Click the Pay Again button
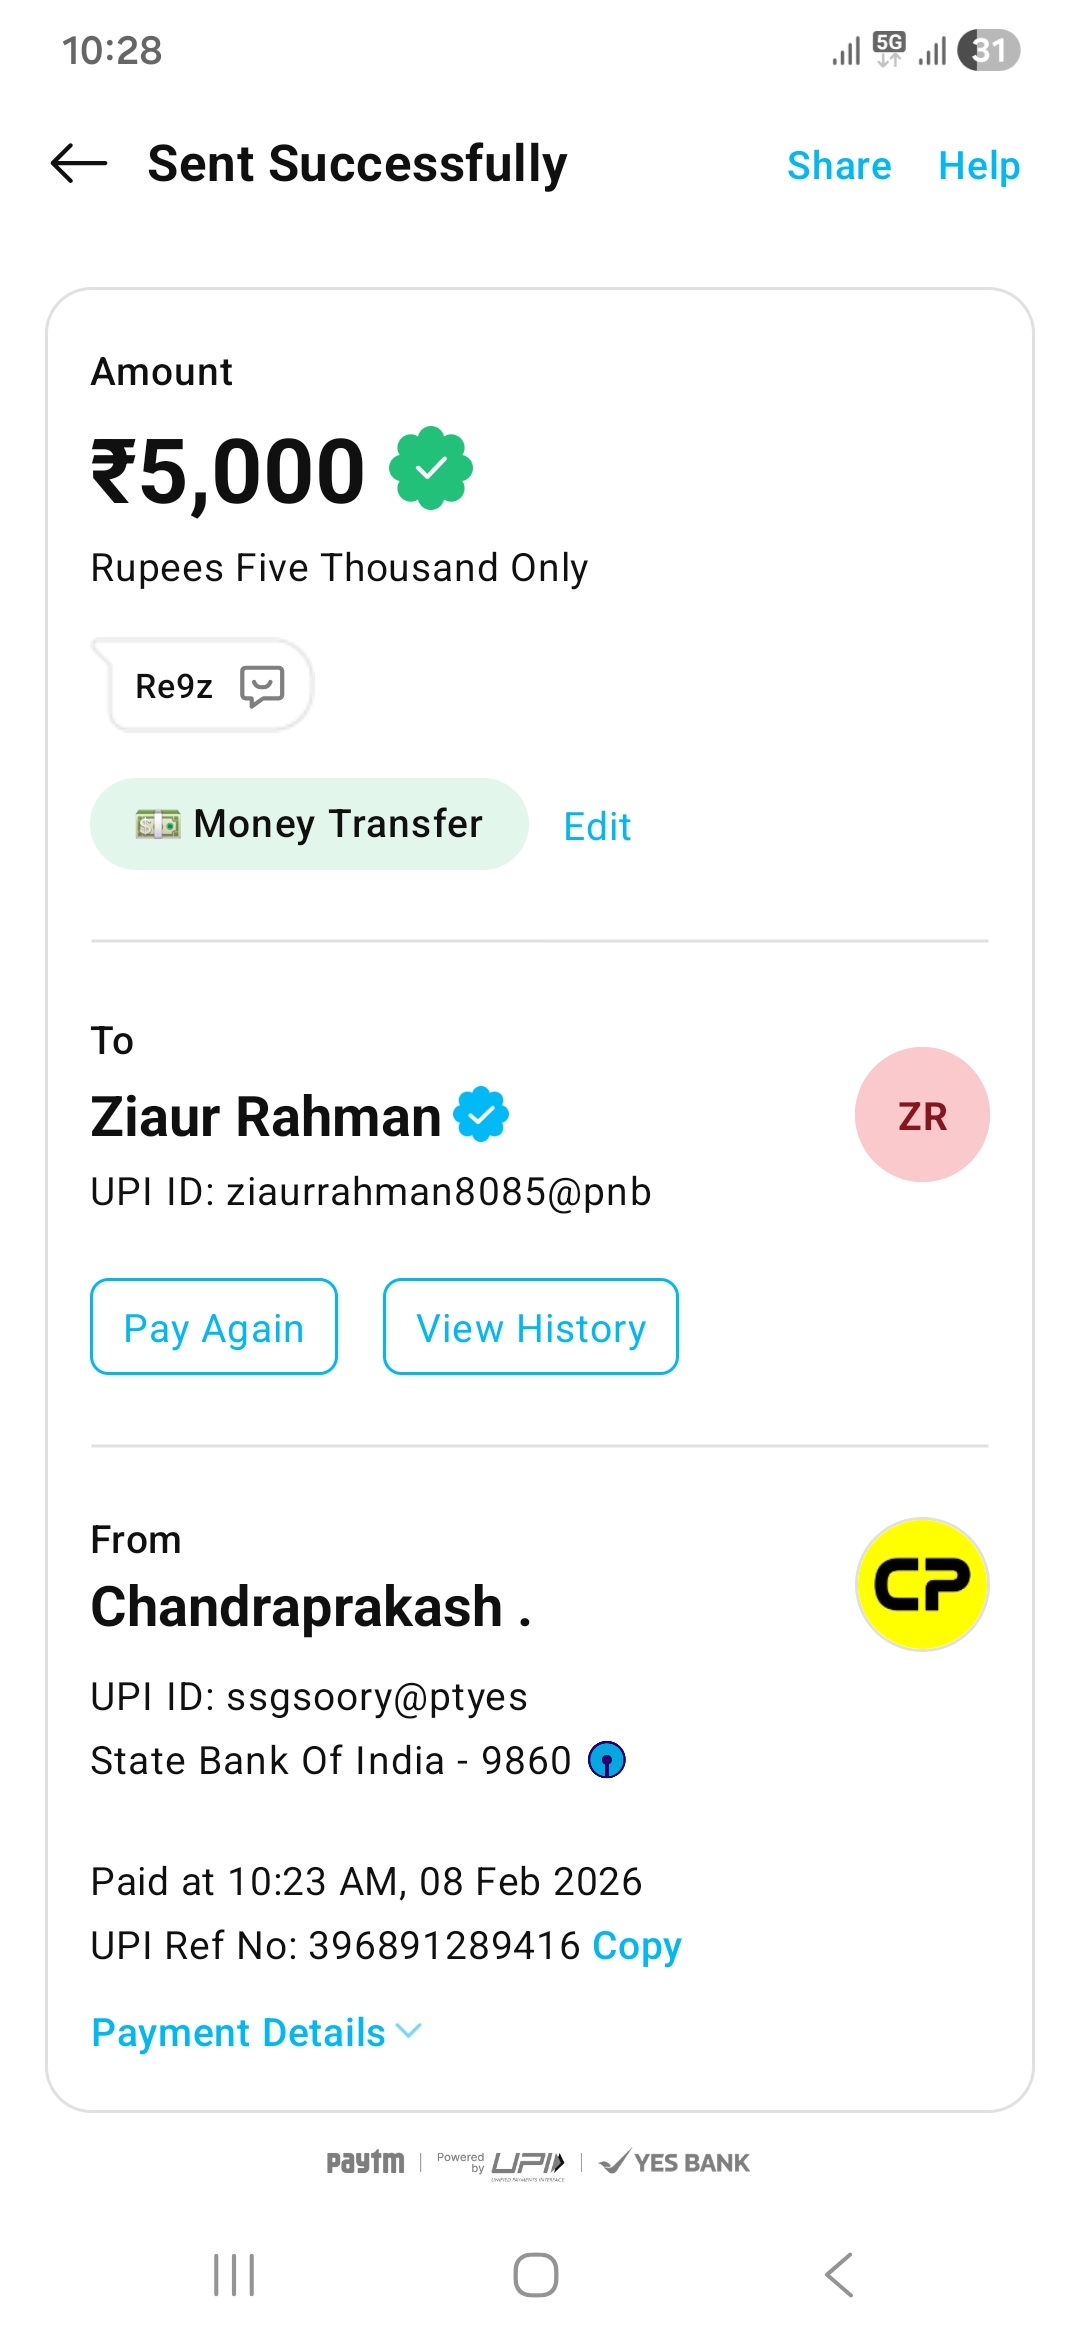This screenshot has height=2340, width=1080. pyautogui.click(x=214, y=1327)
